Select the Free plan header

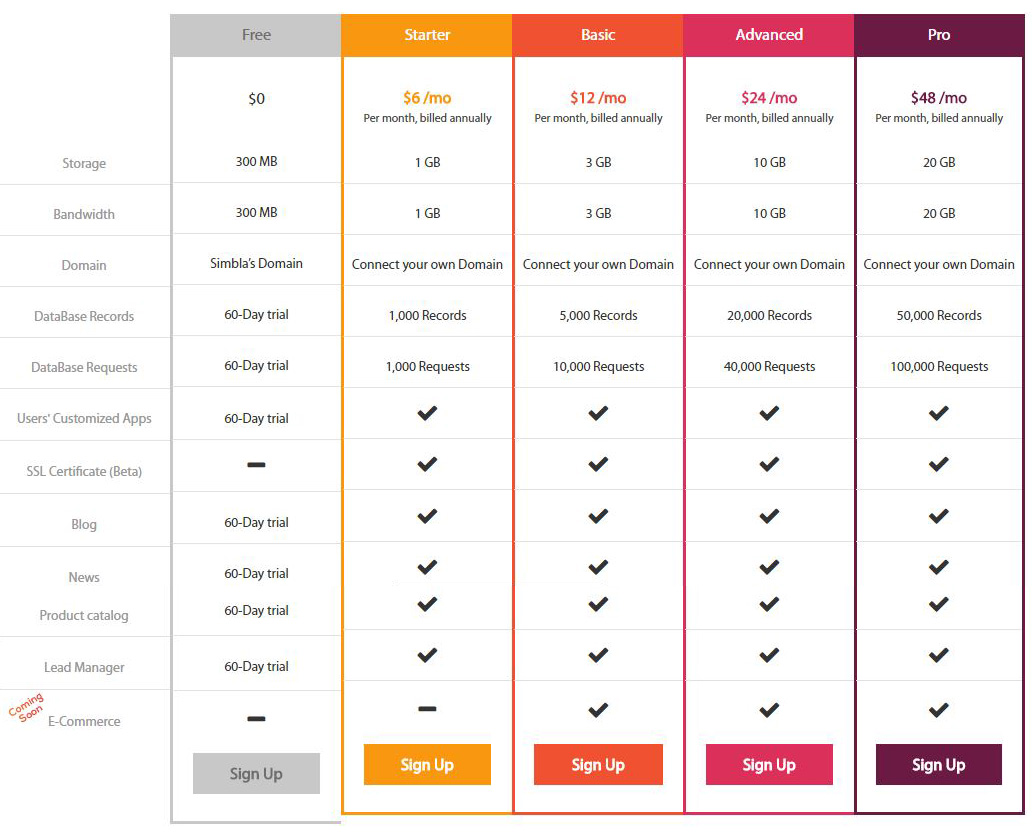tap(256, 35)
